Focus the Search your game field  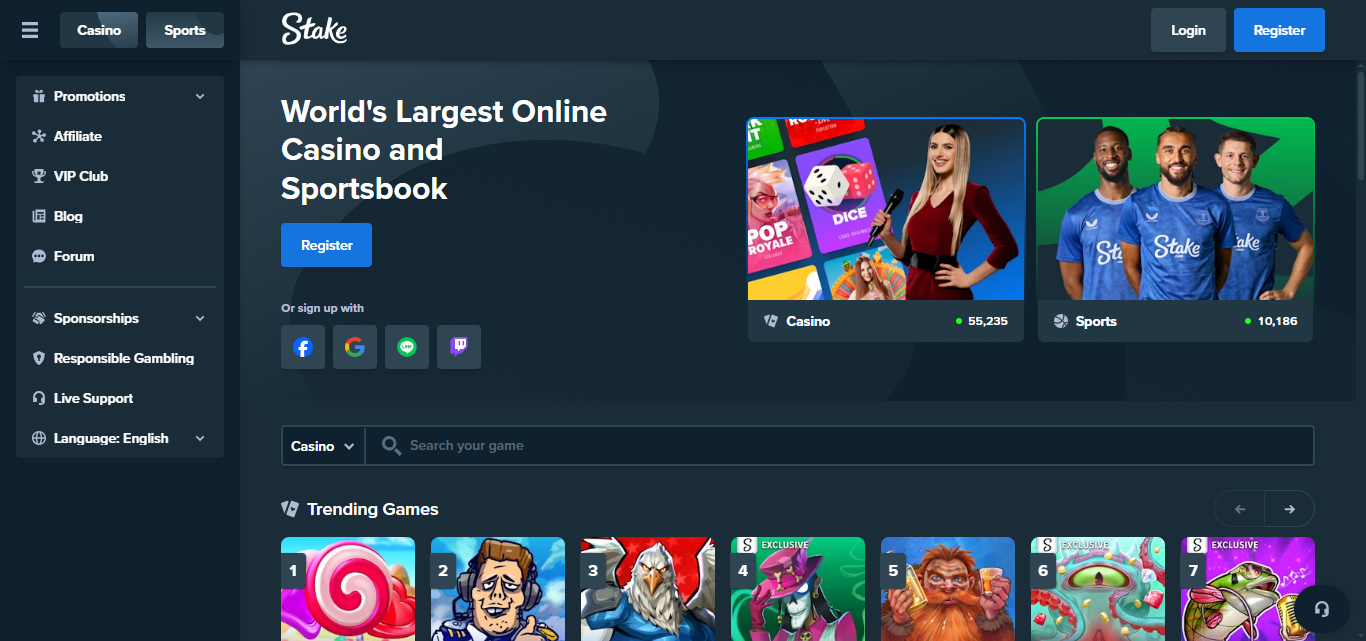tap(839, 446)
